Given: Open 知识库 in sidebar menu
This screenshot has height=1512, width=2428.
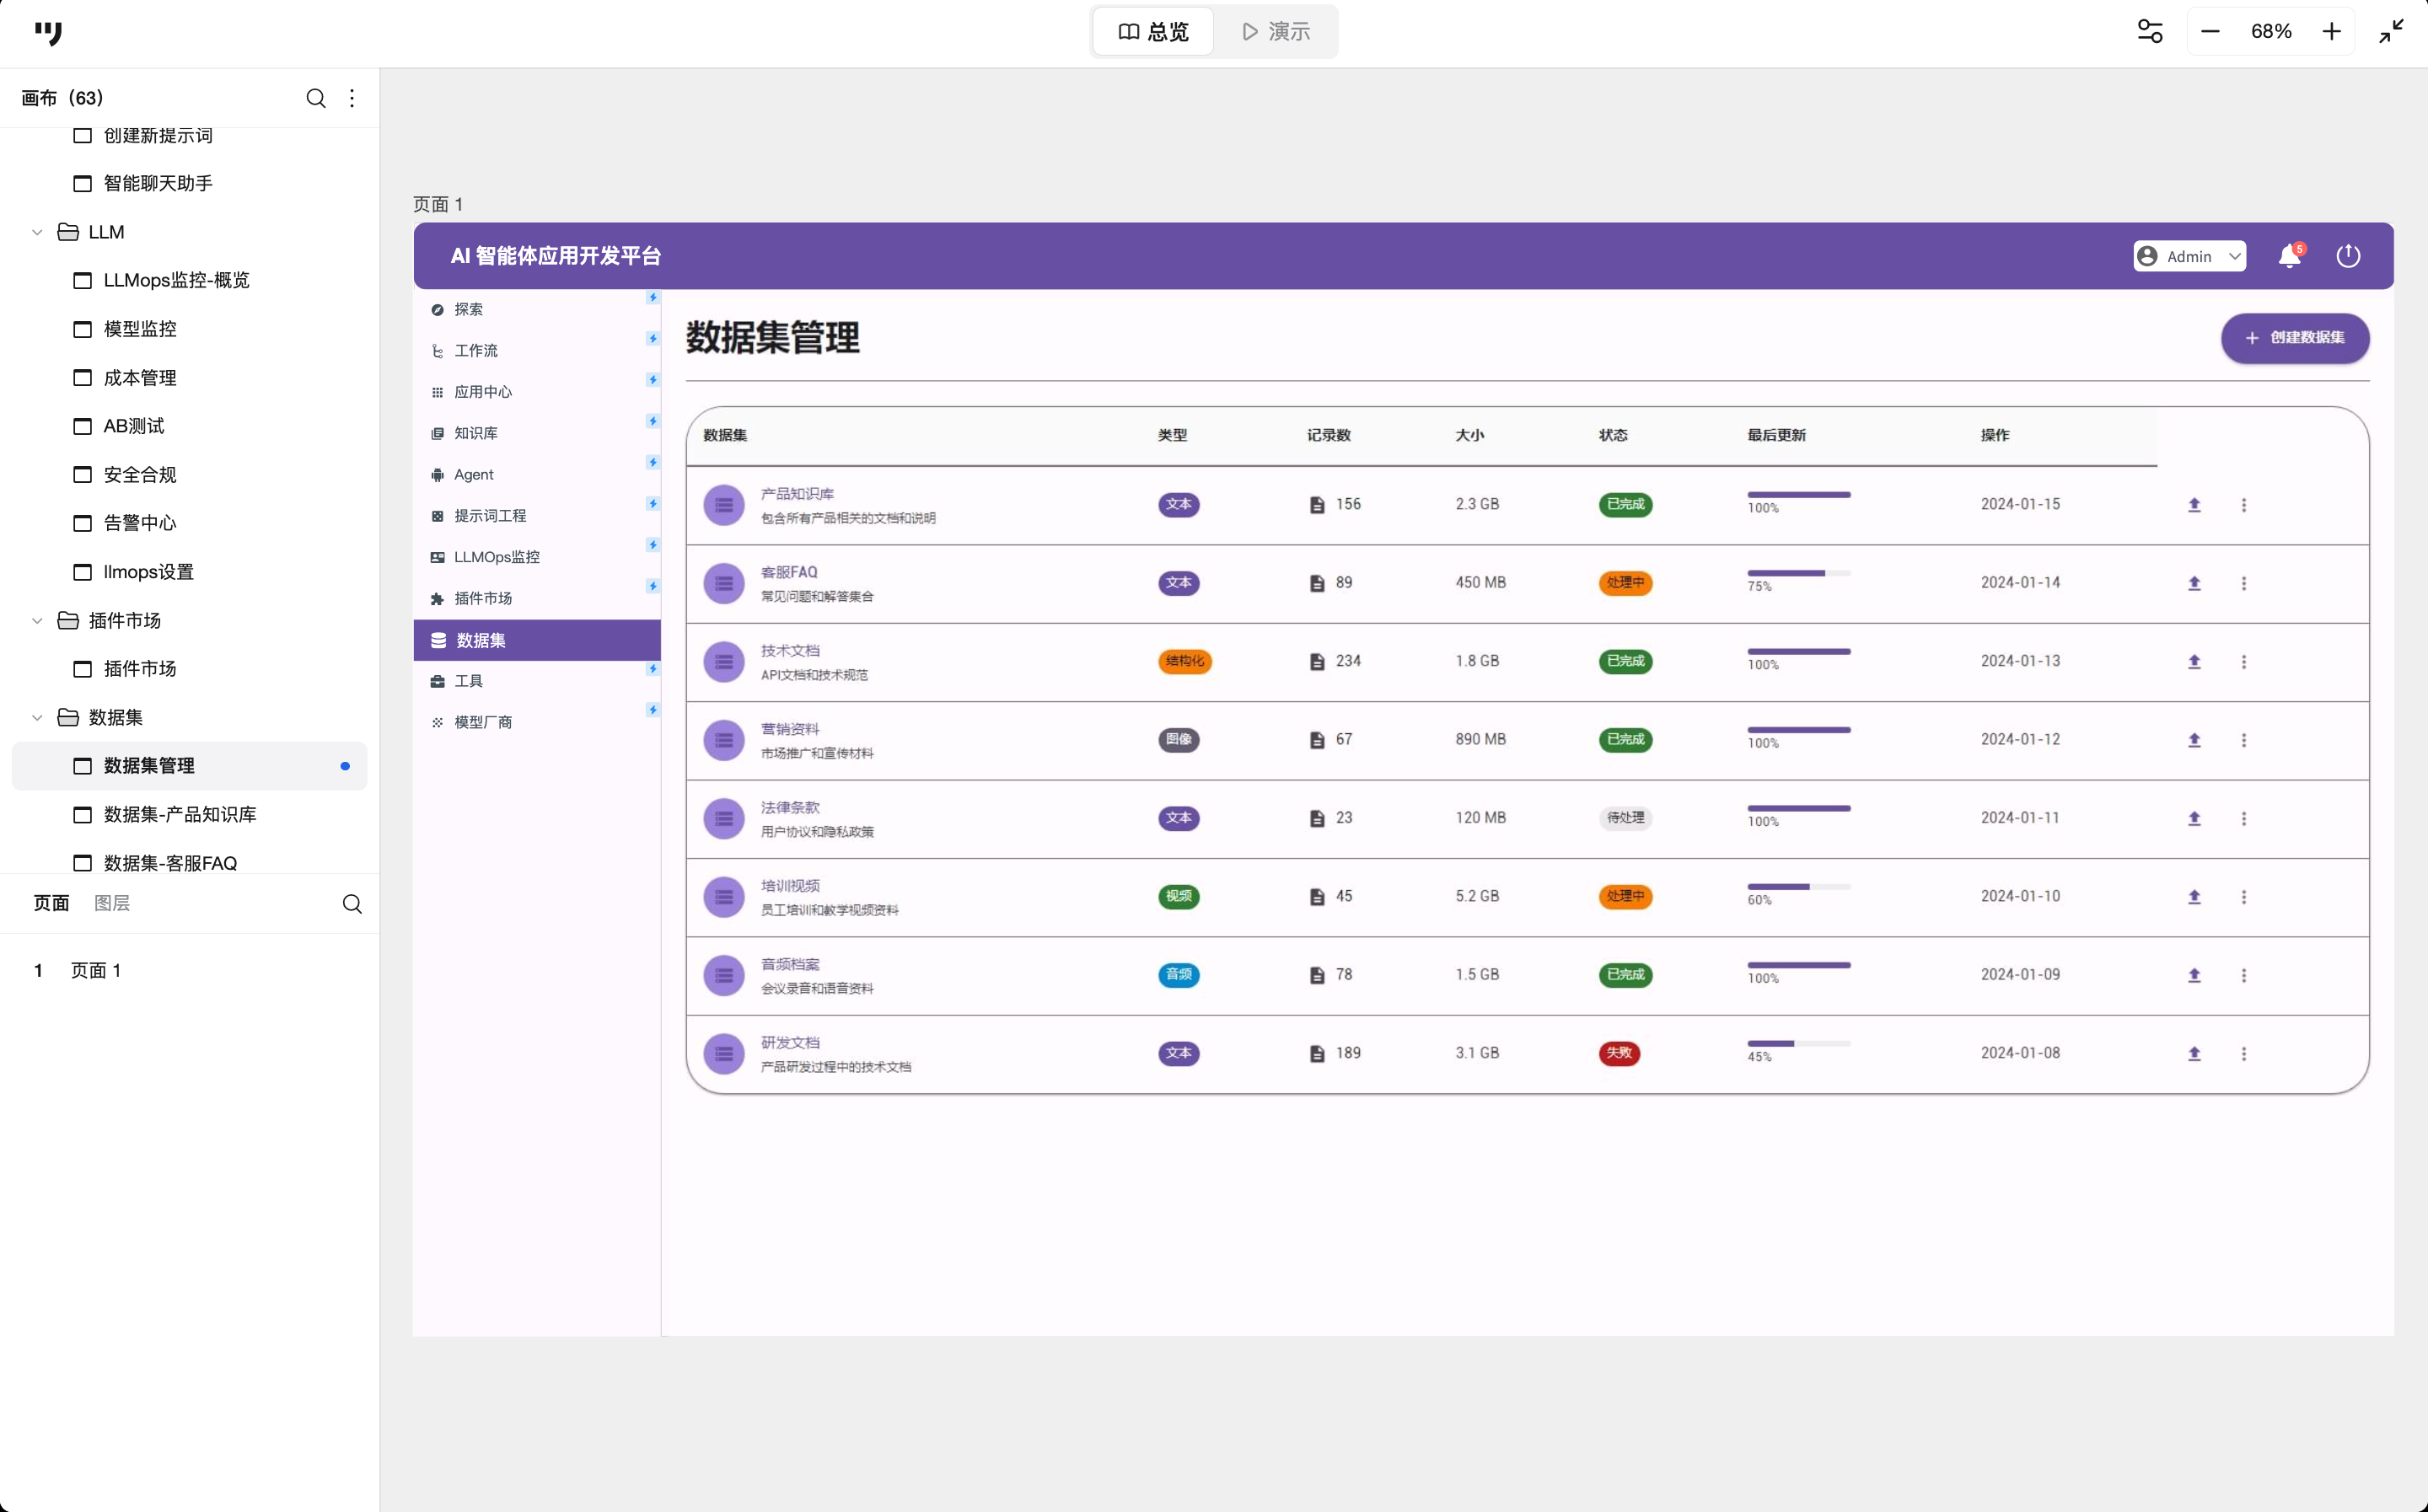Looking at the screenshot, I should pos(476,433).
